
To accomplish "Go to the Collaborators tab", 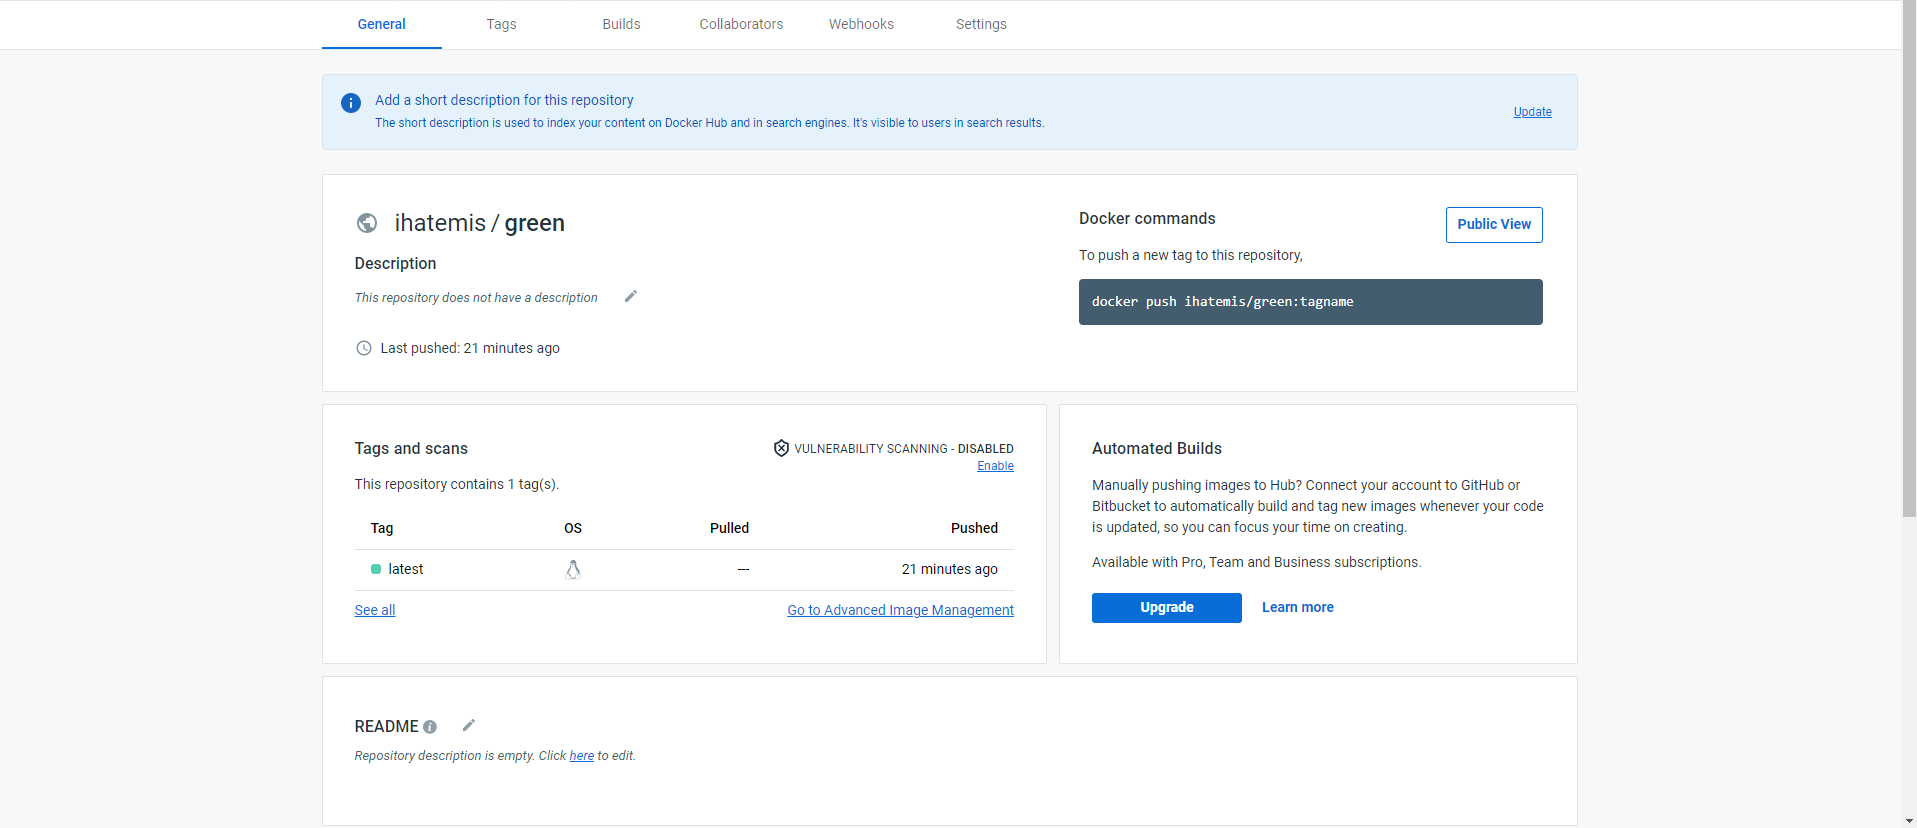I will 741,24.
